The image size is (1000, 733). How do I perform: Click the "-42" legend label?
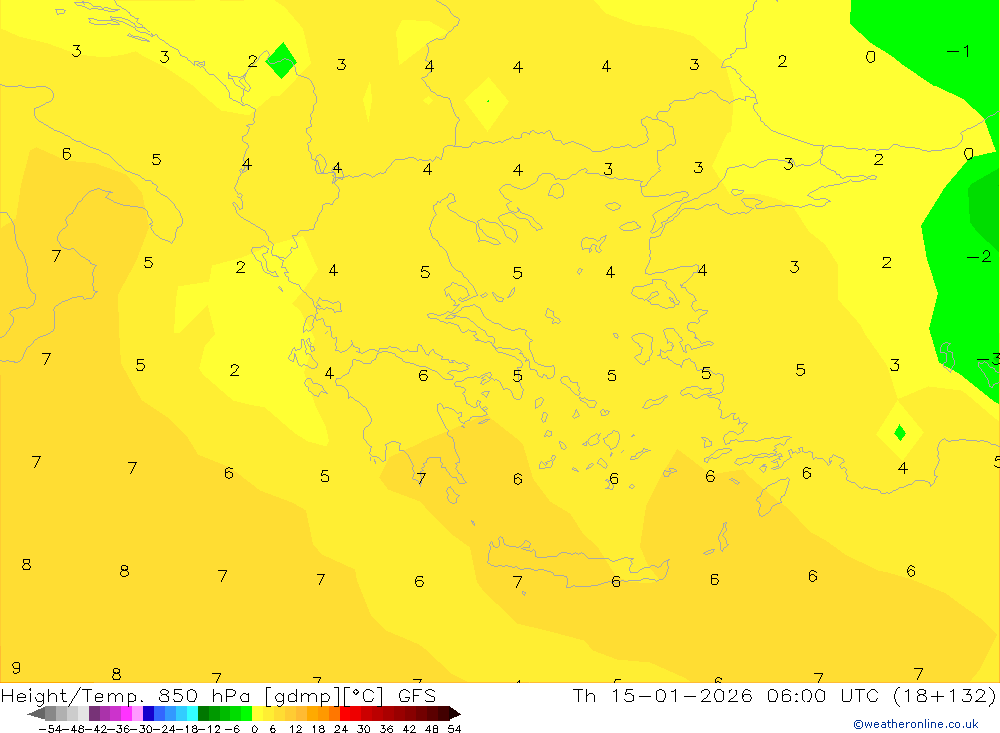point(97,729)
